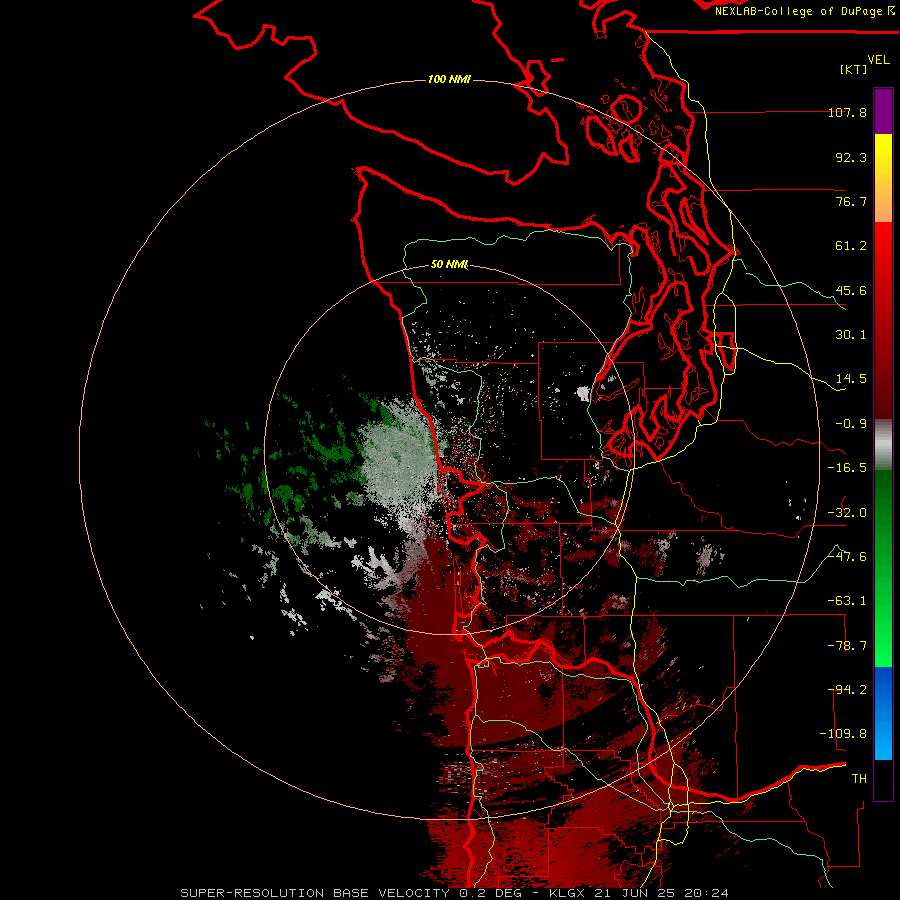Screen dimensions: 900x900
Task: Click the -47.6 legend value
Action: pos(847,557)
